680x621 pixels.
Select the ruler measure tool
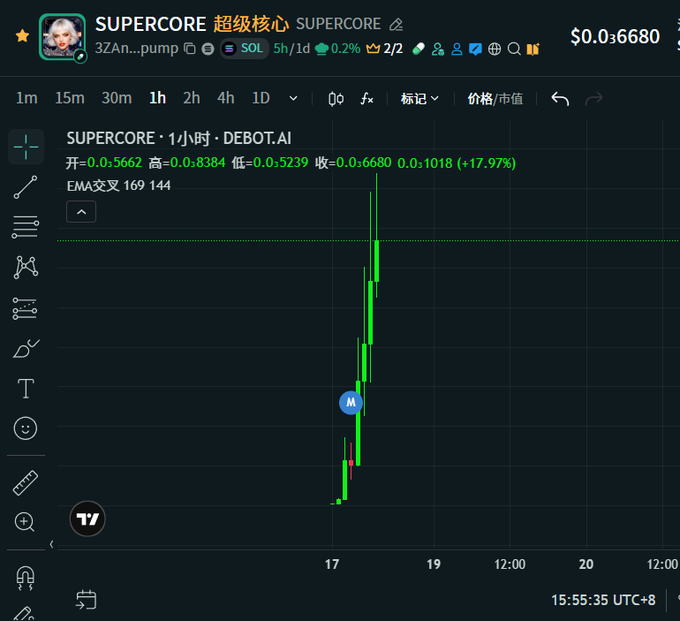pyautogui.click(x=25, y=483)
